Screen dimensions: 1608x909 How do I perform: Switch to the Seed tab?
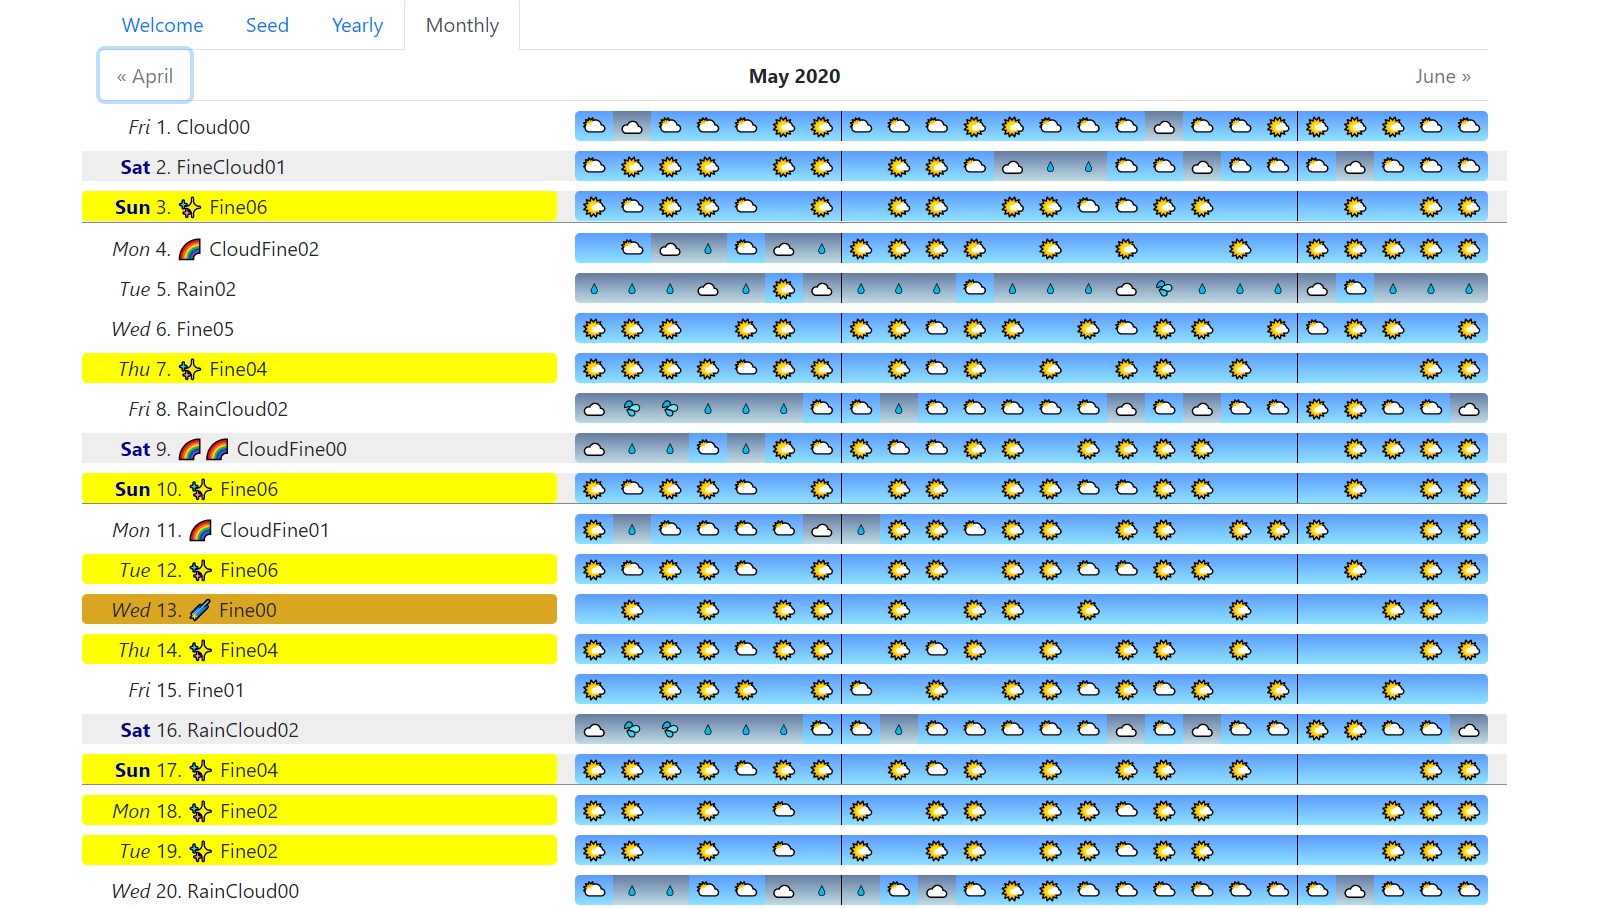[x=267, y=25]
